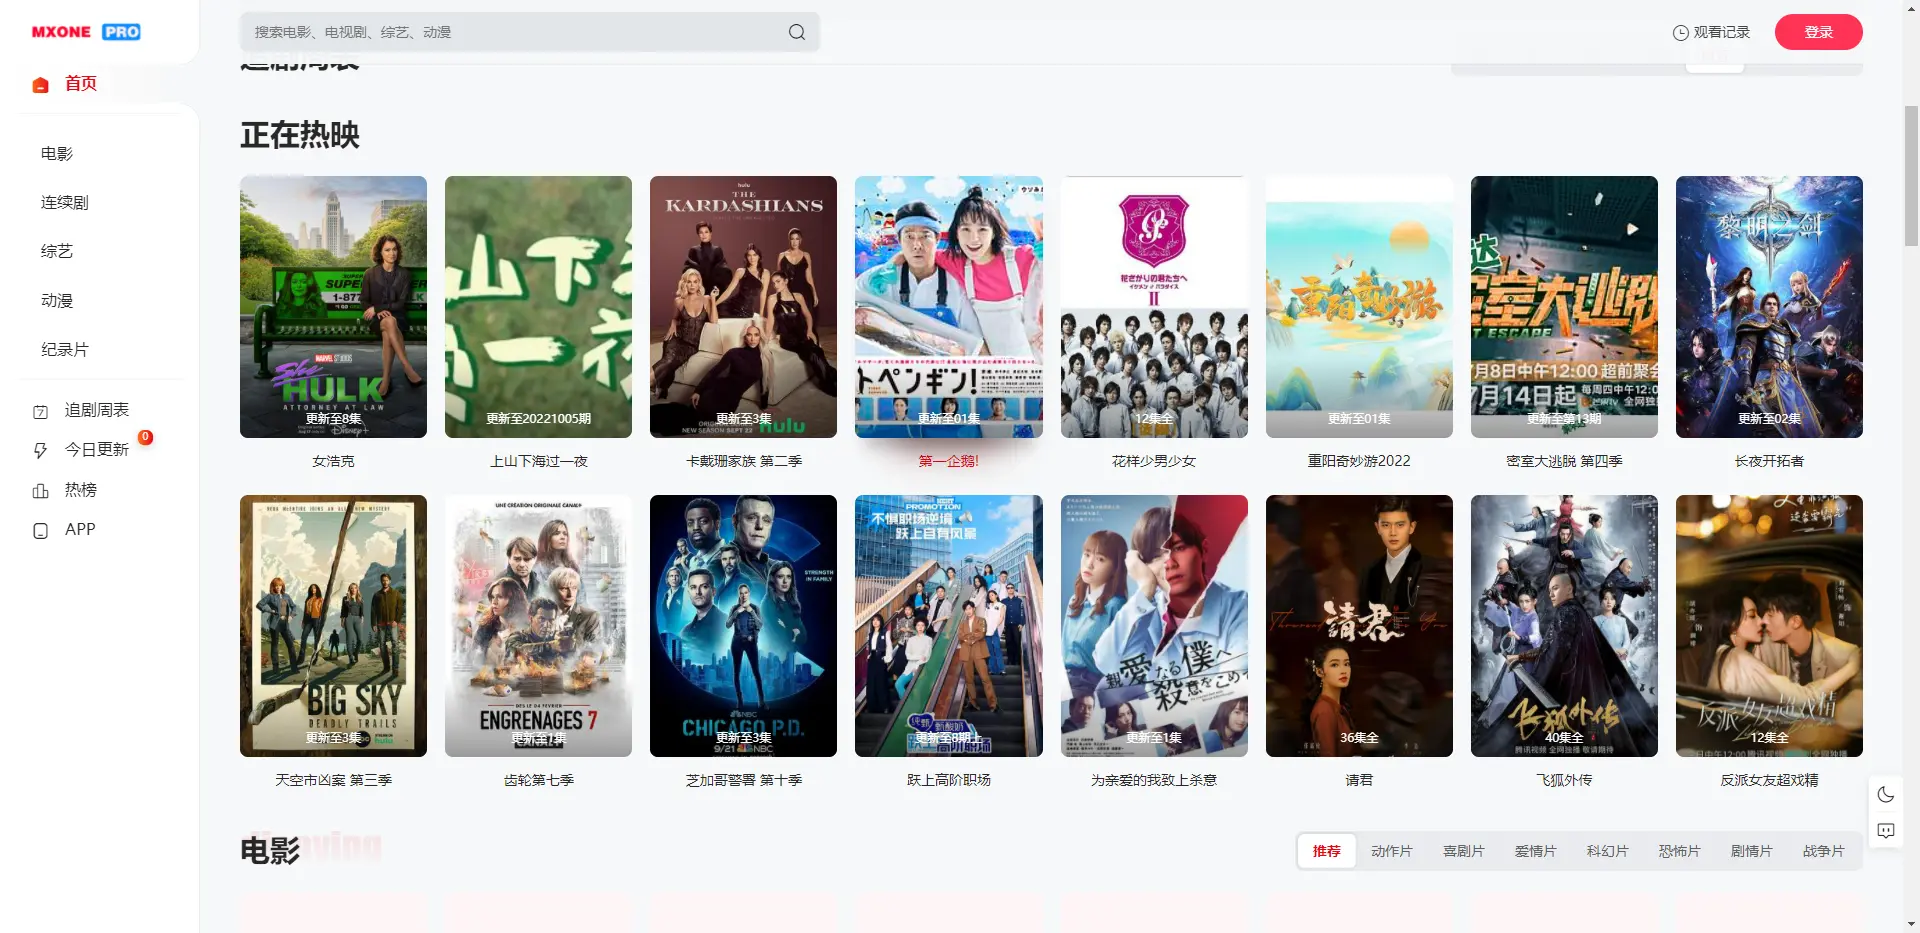Select 电影 in the sidebar menu
This screenshot has height=933, width=1920.
[x=57, y=154]
